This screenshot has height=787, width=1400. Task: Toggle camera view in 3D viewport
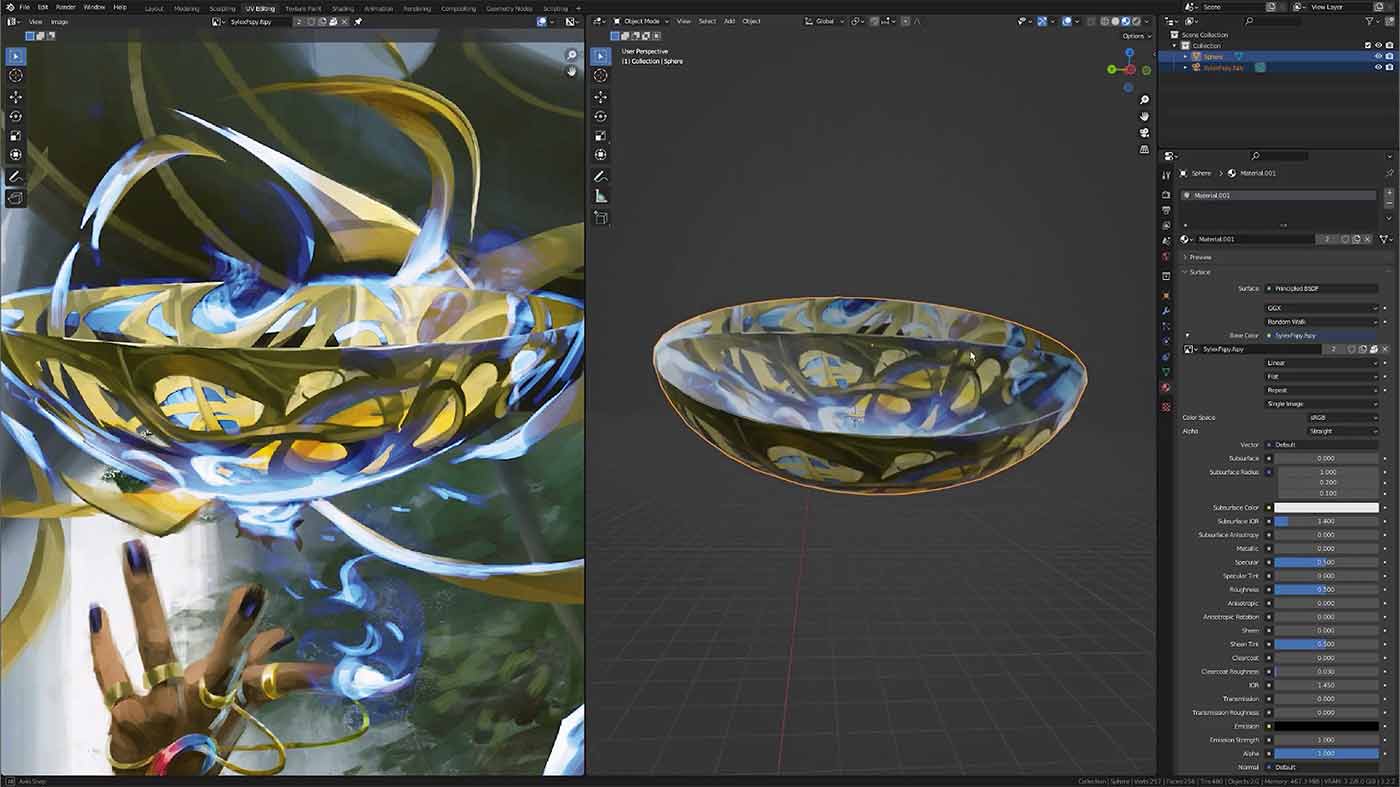click(x=1145, y=132)
